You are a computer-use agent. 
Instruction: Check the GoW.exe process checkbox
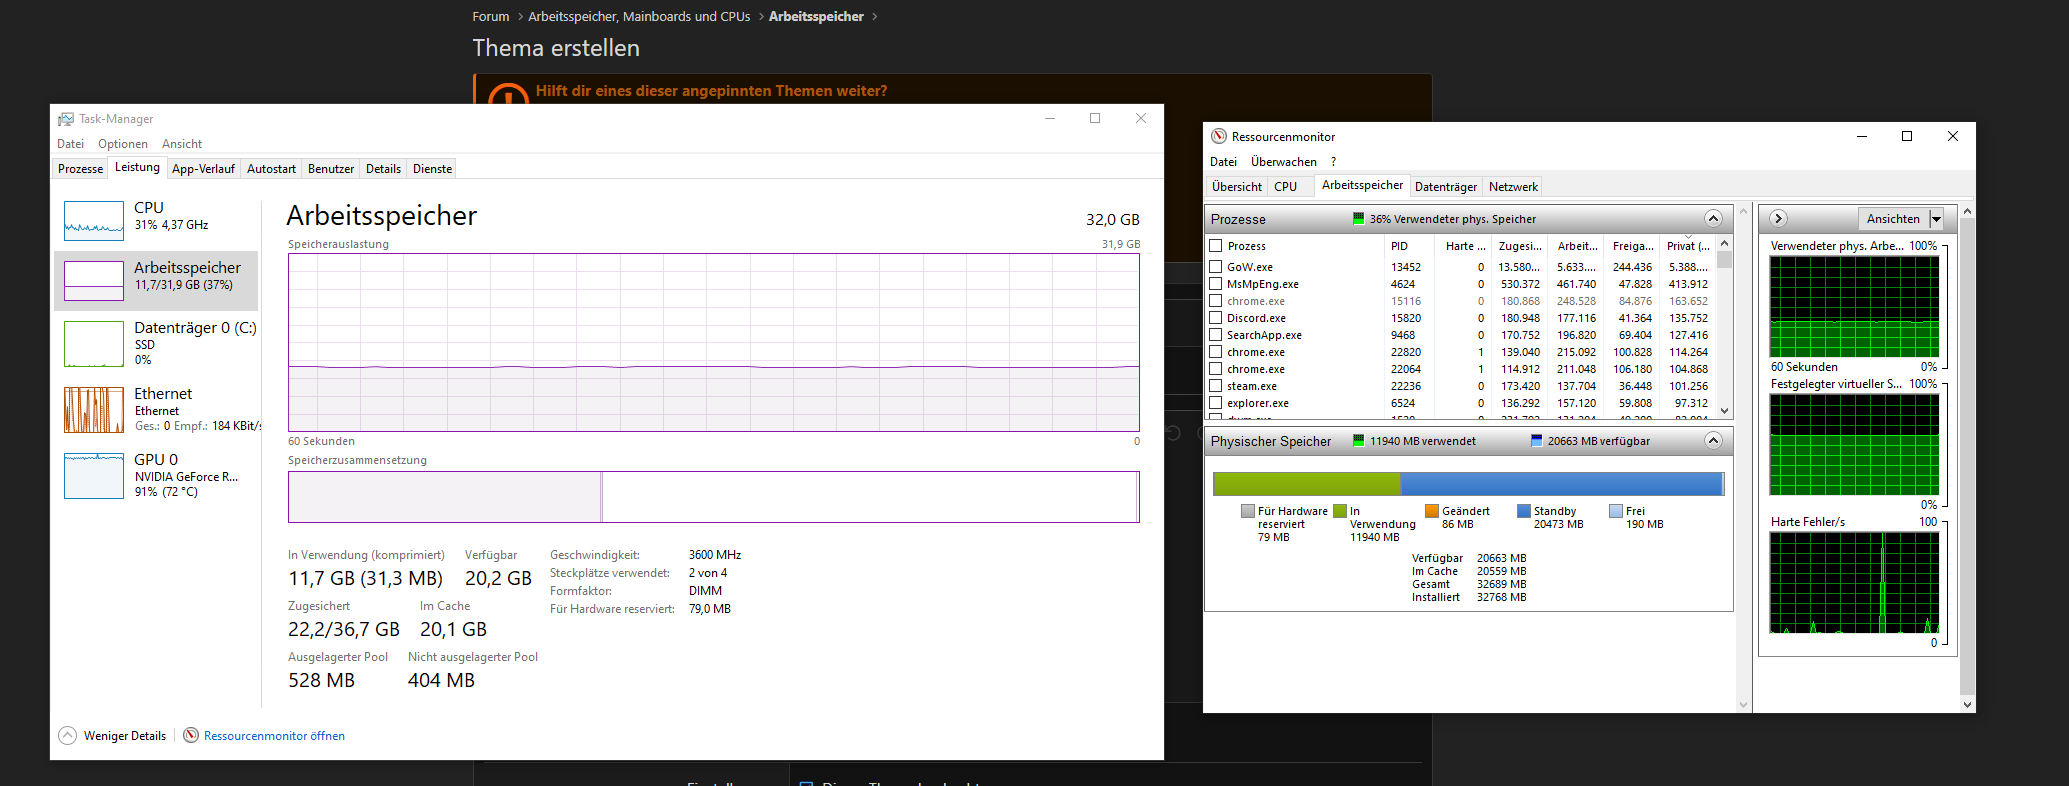coord(1216,267)
